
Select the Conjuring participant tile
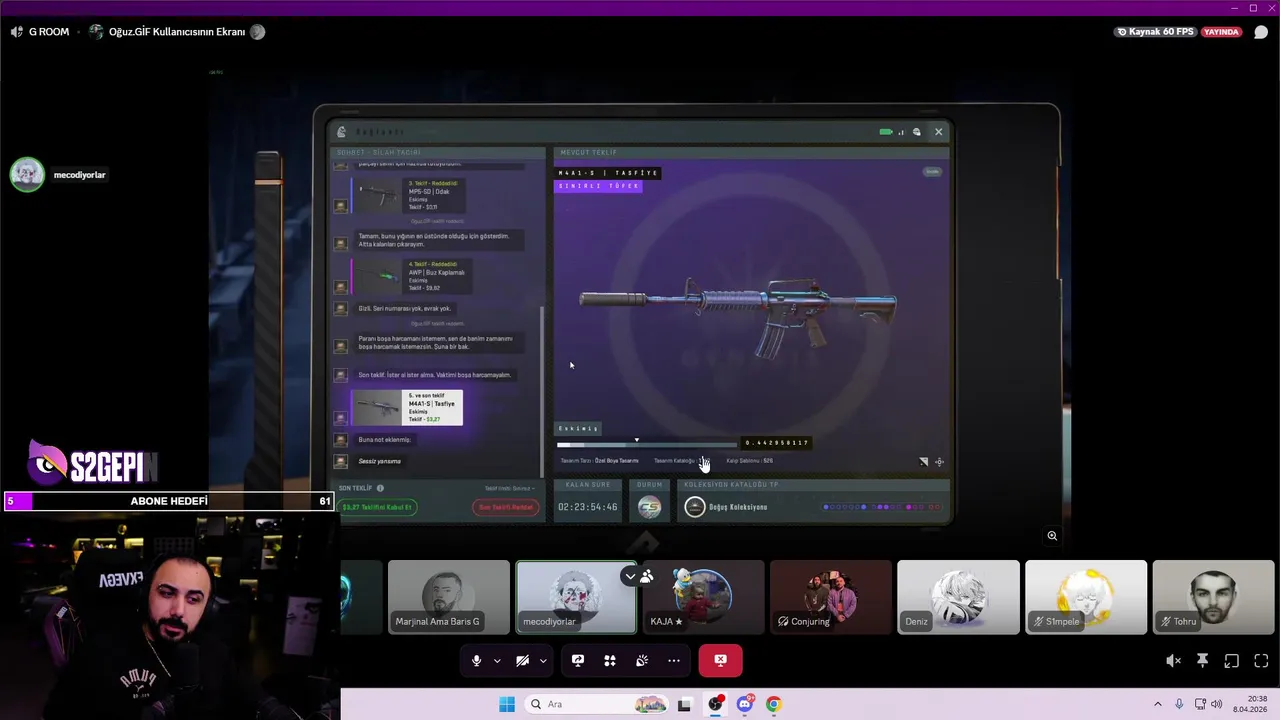[831, 597]
